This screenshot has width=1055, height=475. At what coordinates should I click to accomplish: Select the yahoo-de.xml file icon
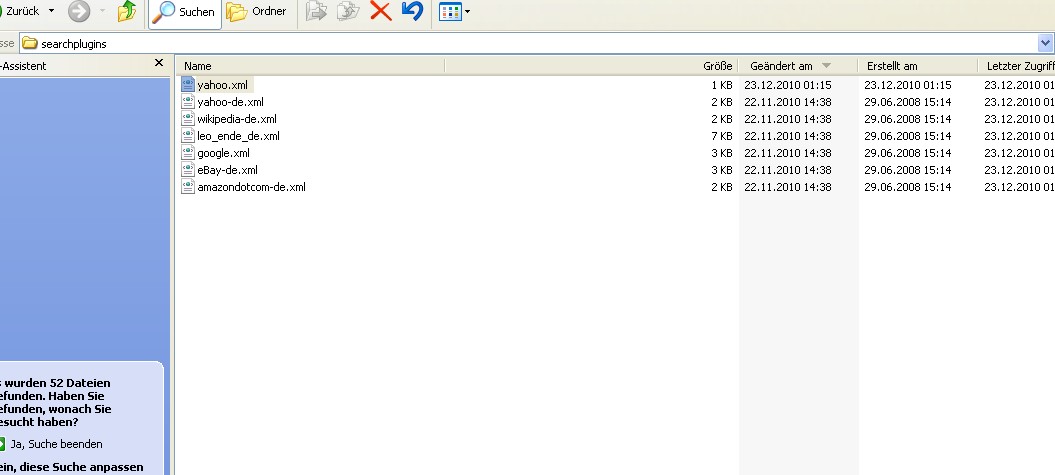(188, 102)
